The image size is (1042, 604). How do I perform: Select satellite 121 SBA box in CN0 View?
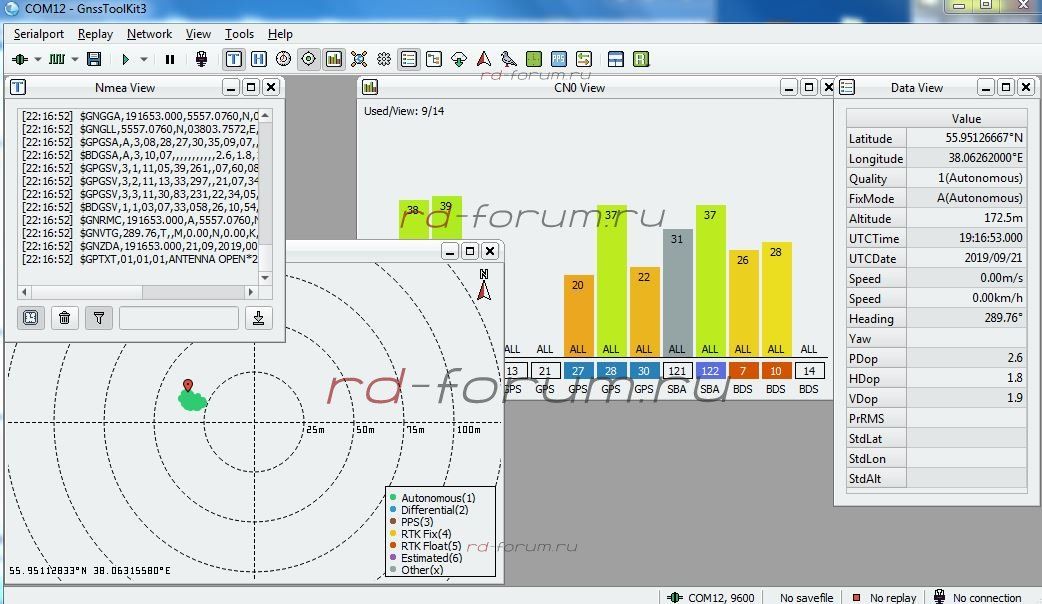pos(677,371)
